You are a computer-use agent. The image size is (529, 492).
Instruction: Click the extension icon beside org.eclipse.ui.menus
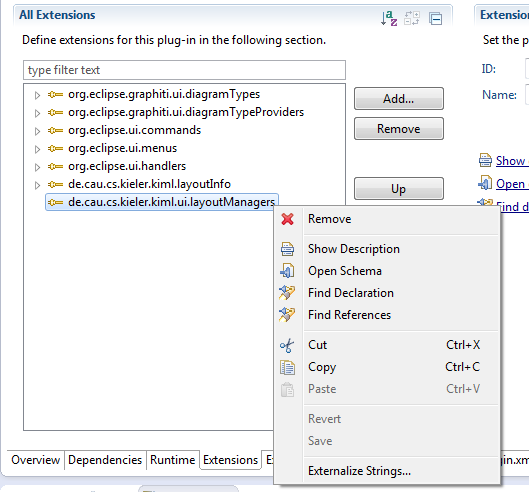point(55,148)
